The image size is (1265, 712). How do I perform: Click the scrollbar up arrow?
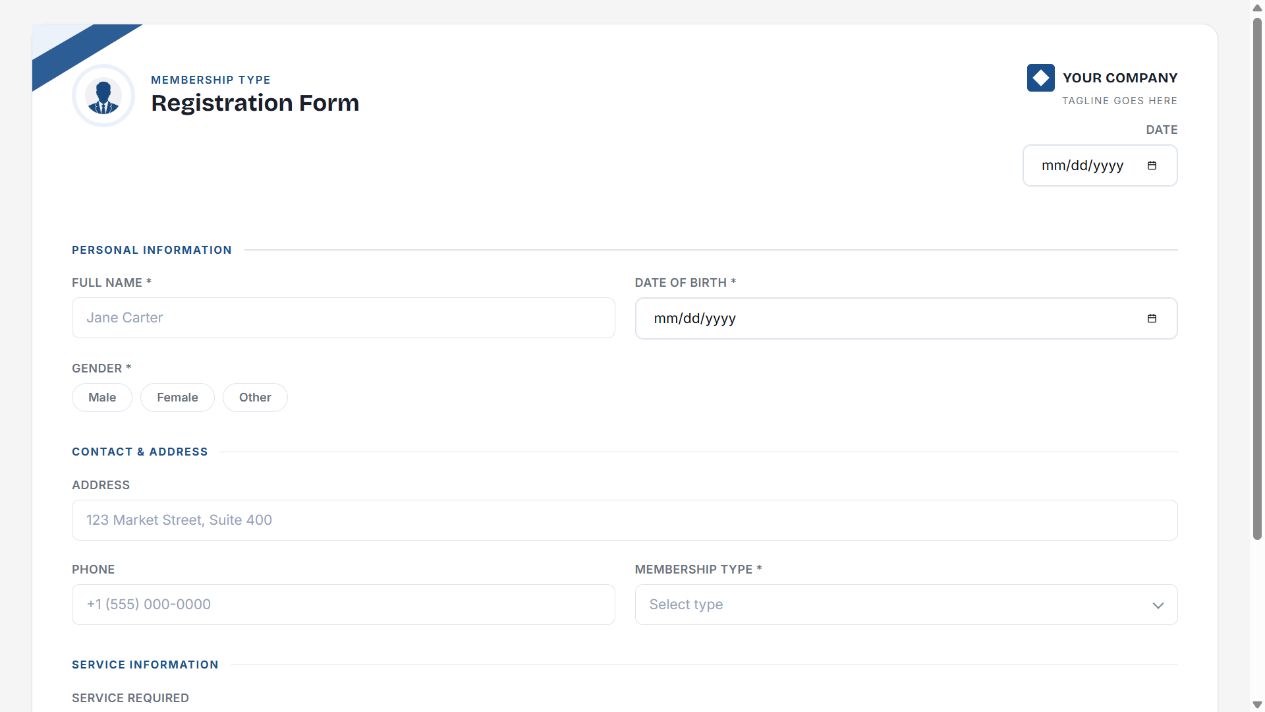click(x=1257, y=7)
